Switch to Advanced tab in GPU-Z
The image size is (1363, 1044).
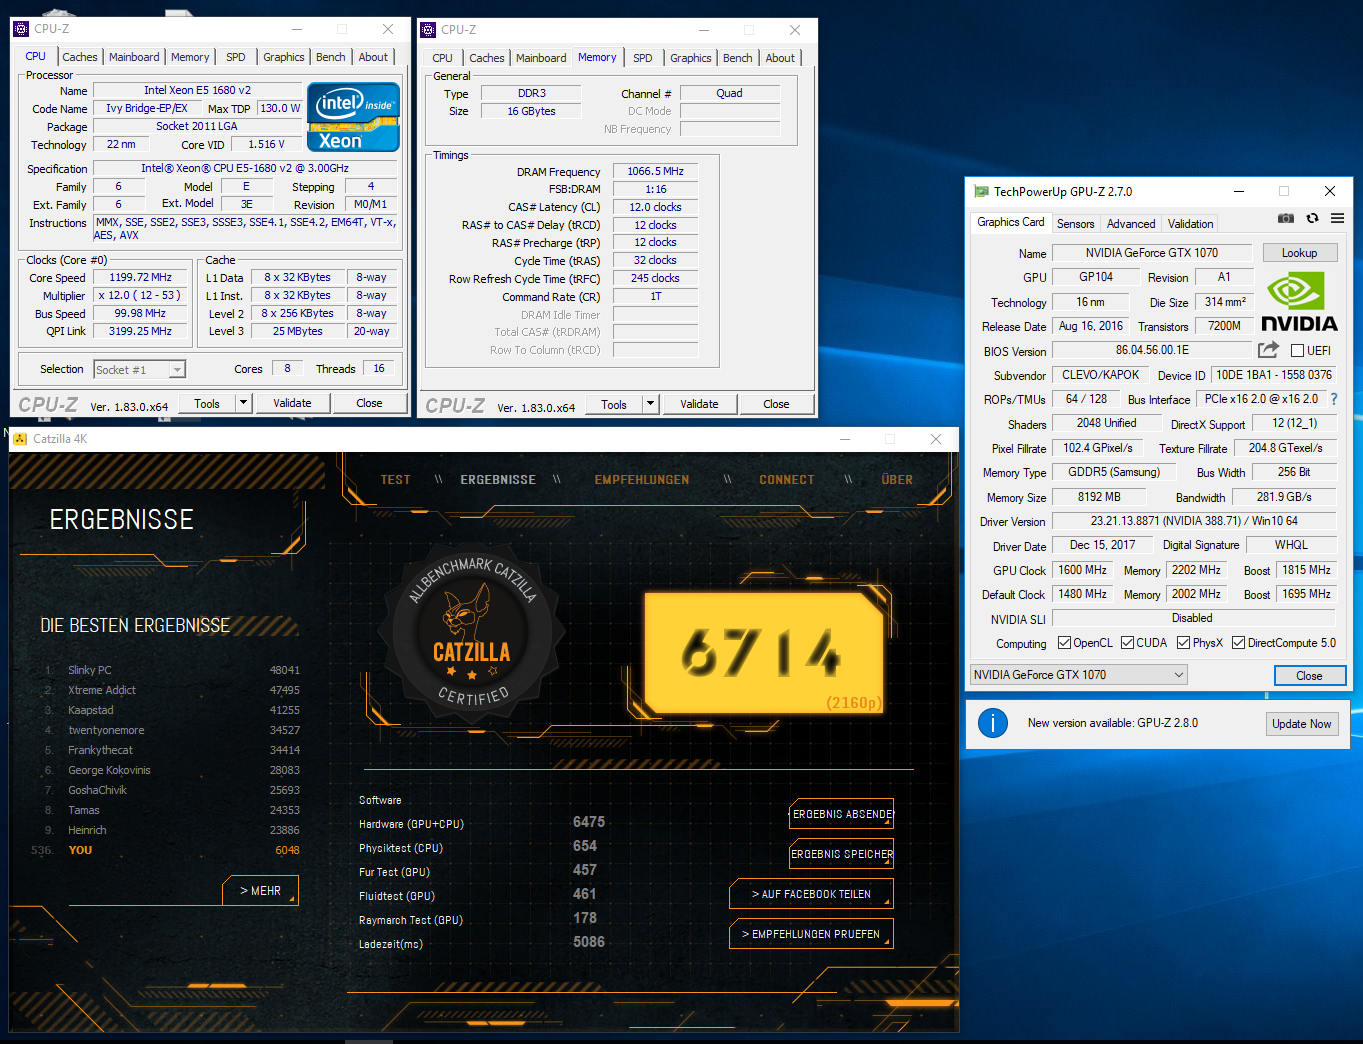click(1131, 224)
